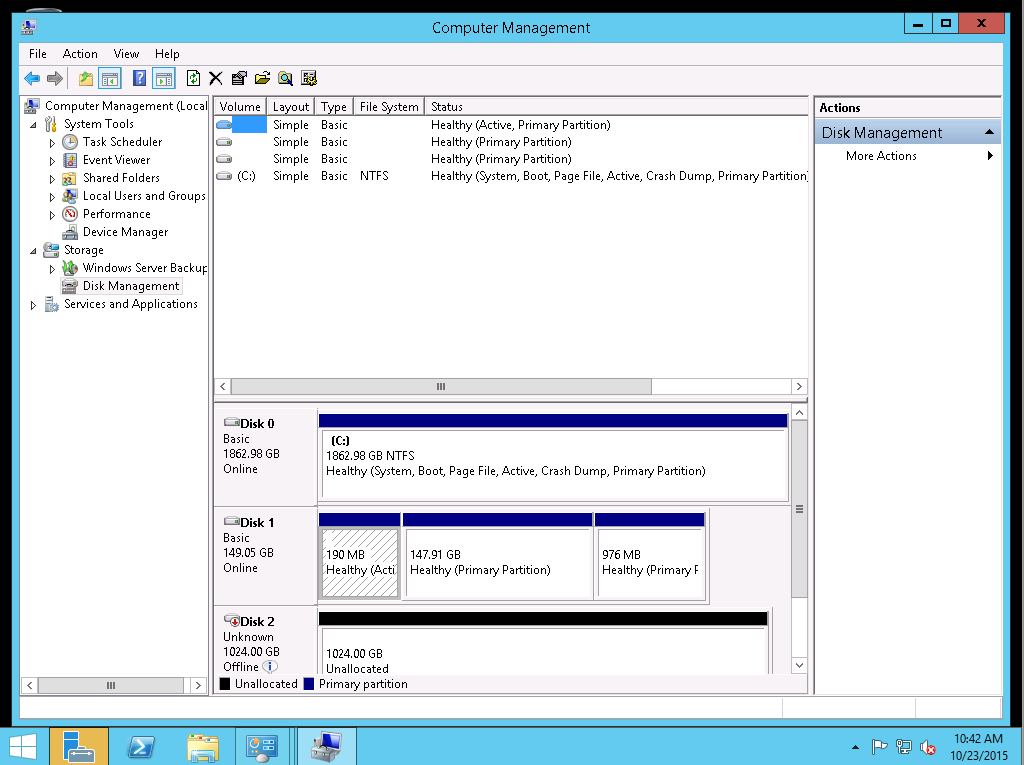Click the volume list horizontal scrollbar

click(440, 386)
